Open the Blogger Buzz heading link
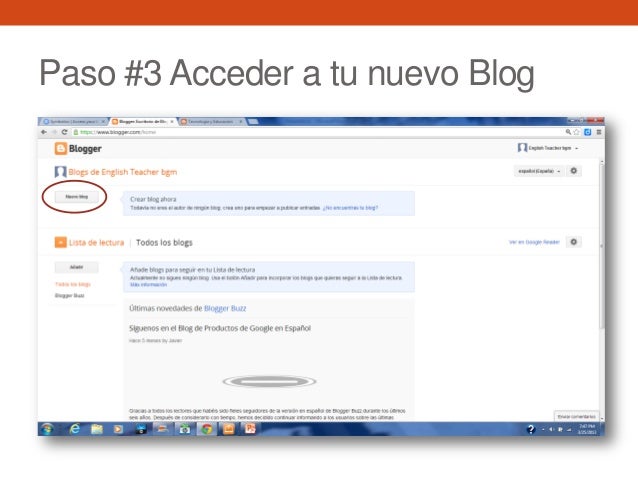Image resolution: width=638 pixels, height=479 pixels. pos(225,308)
